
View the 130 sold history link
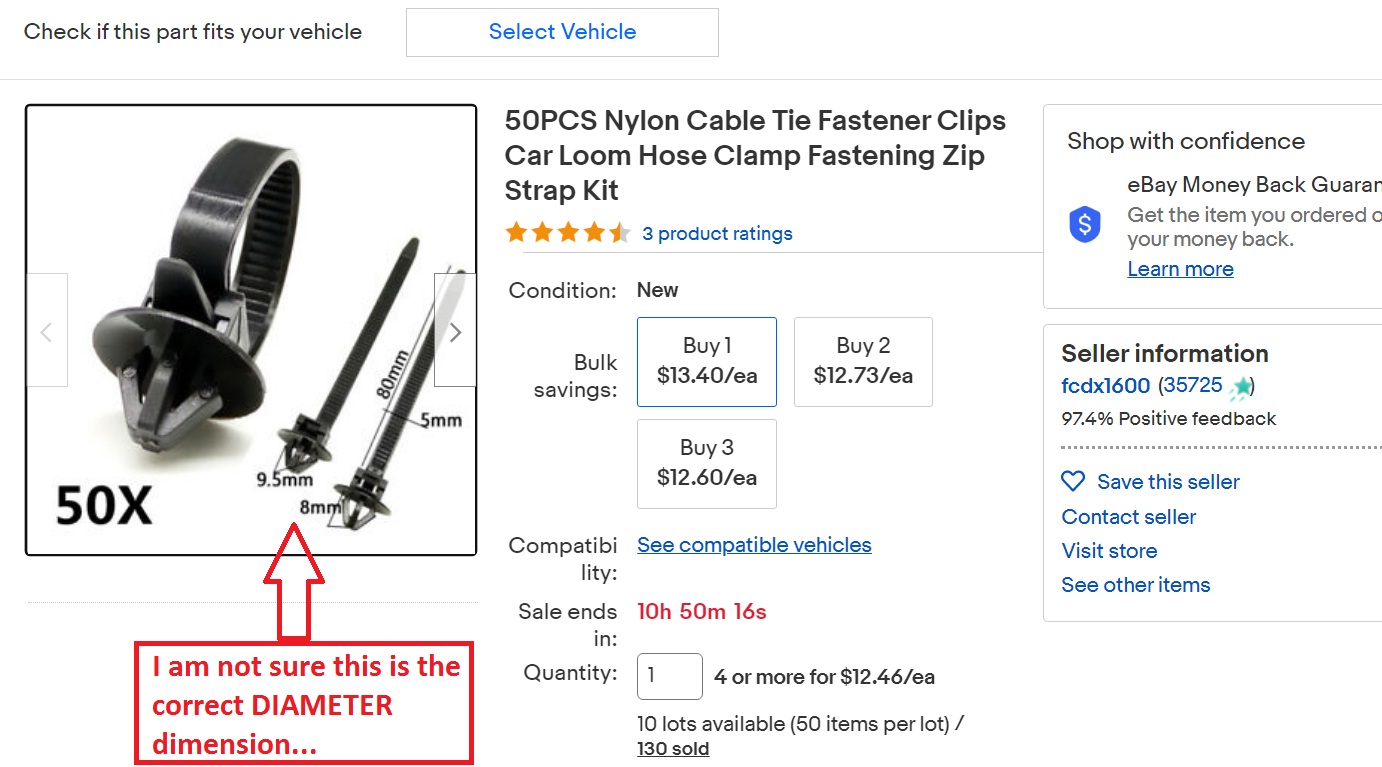[x=673, y=749]
